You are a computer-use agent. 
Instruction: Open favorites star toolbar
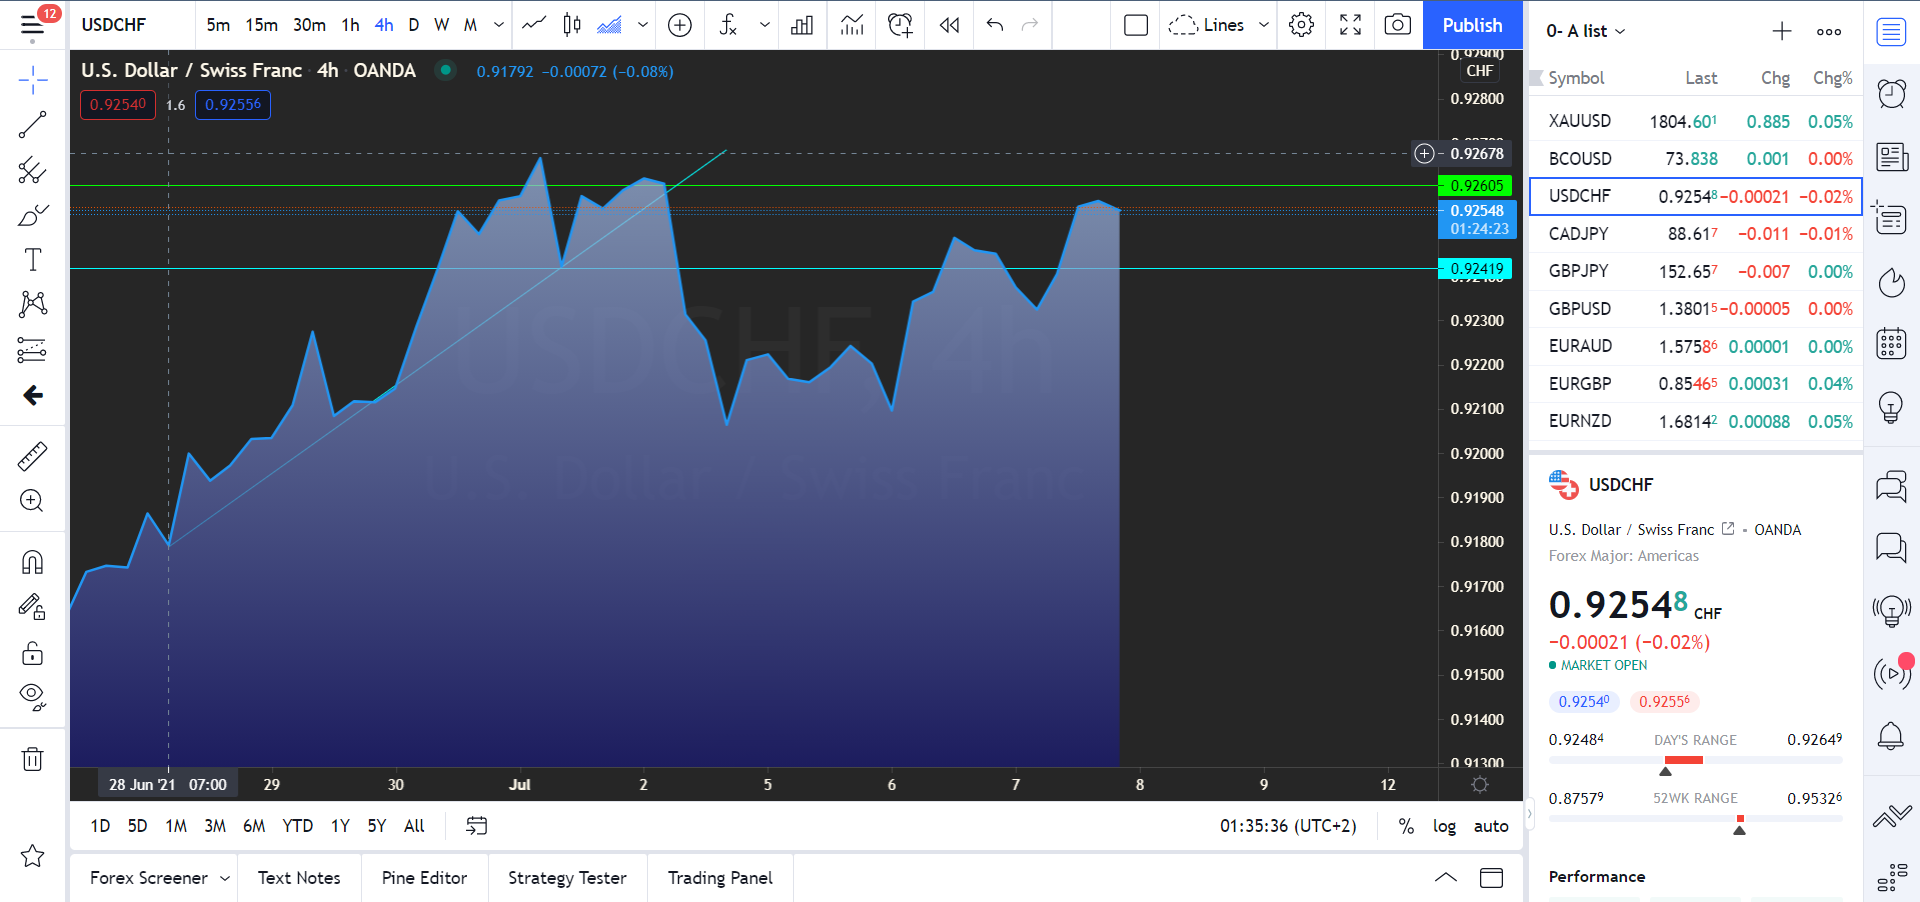(x=32, y=856)
